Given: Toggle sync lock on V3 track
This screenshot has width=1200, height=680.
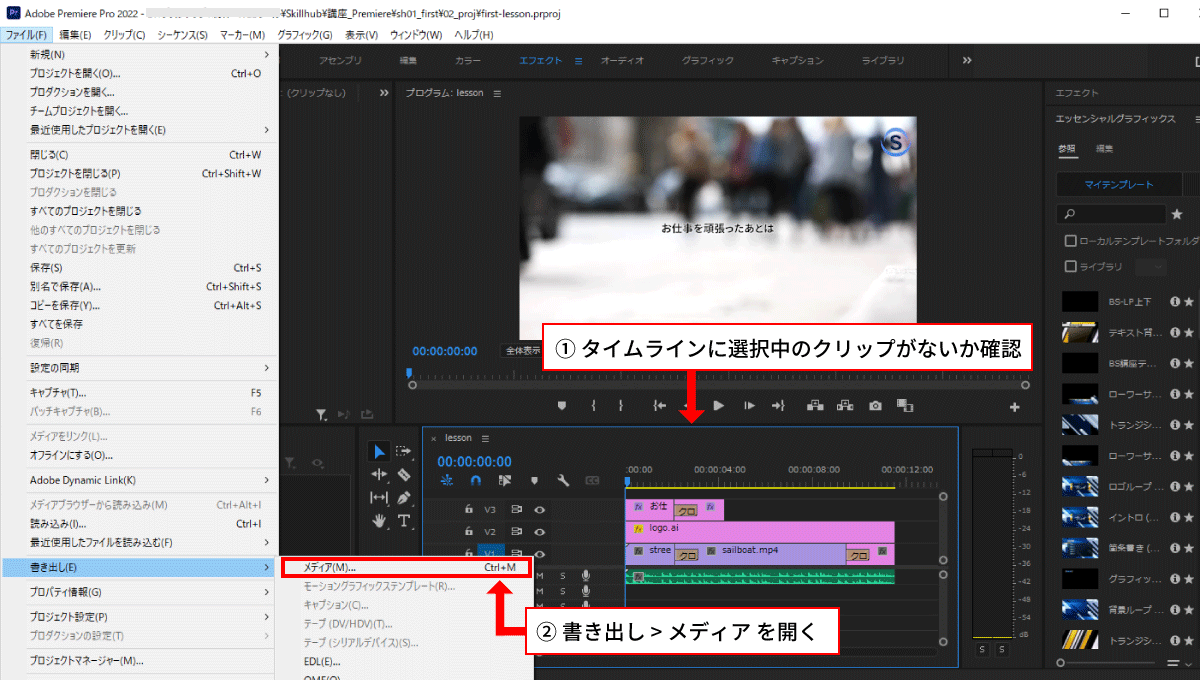Looking at the screenshot, I should [x=517, y=509].
